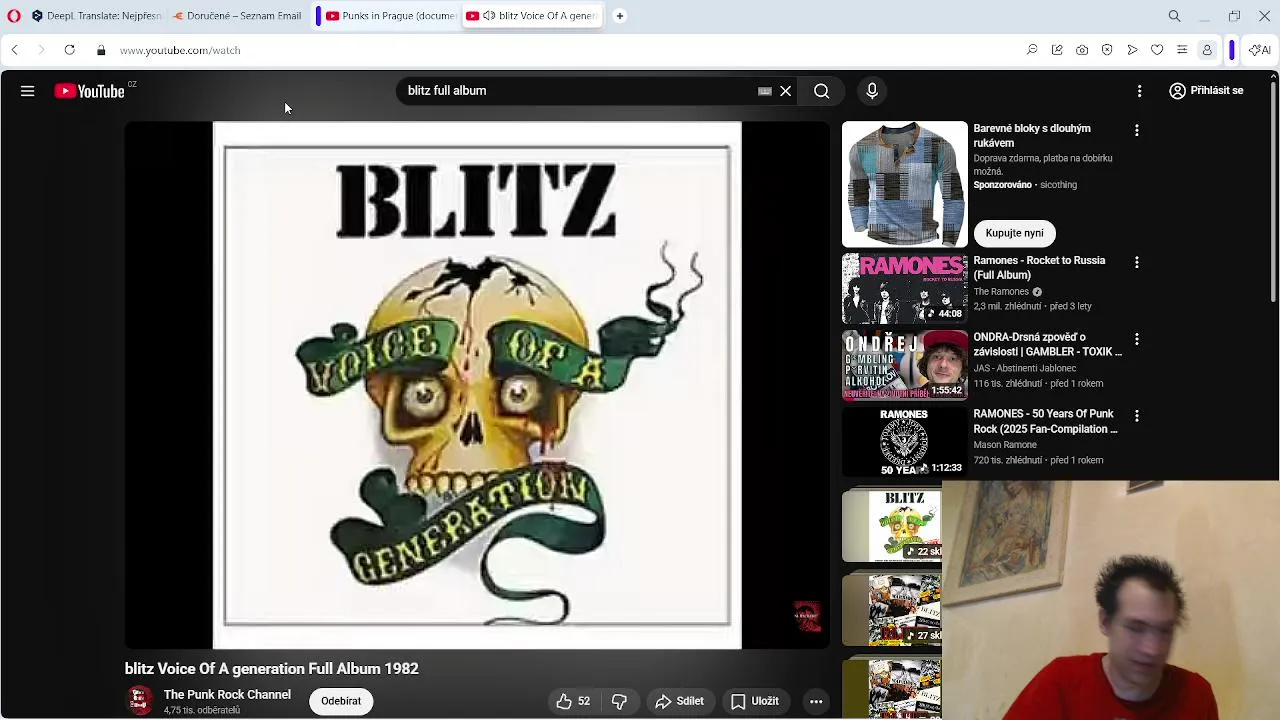
Task: Click JAS - Abstinenti Jablonec channel name
Action: click(1025, 368)
